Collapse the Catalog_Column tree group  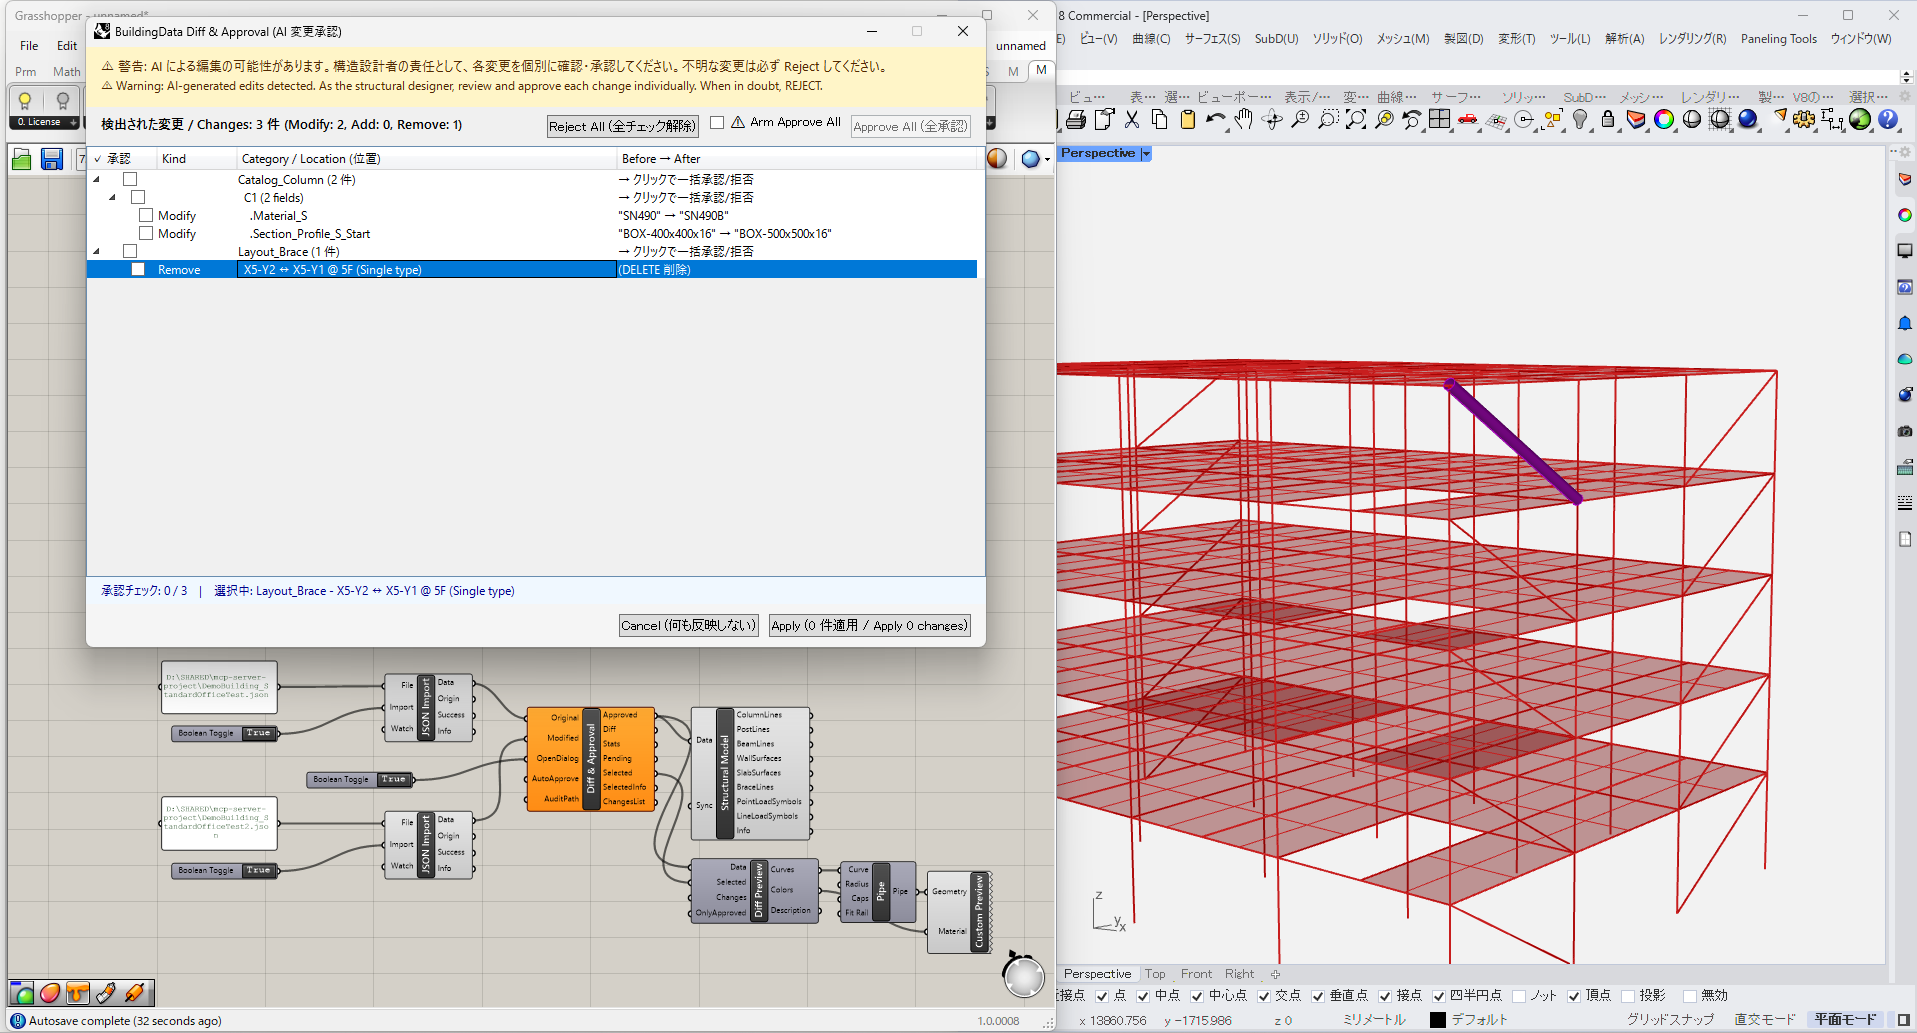point(97,180)
